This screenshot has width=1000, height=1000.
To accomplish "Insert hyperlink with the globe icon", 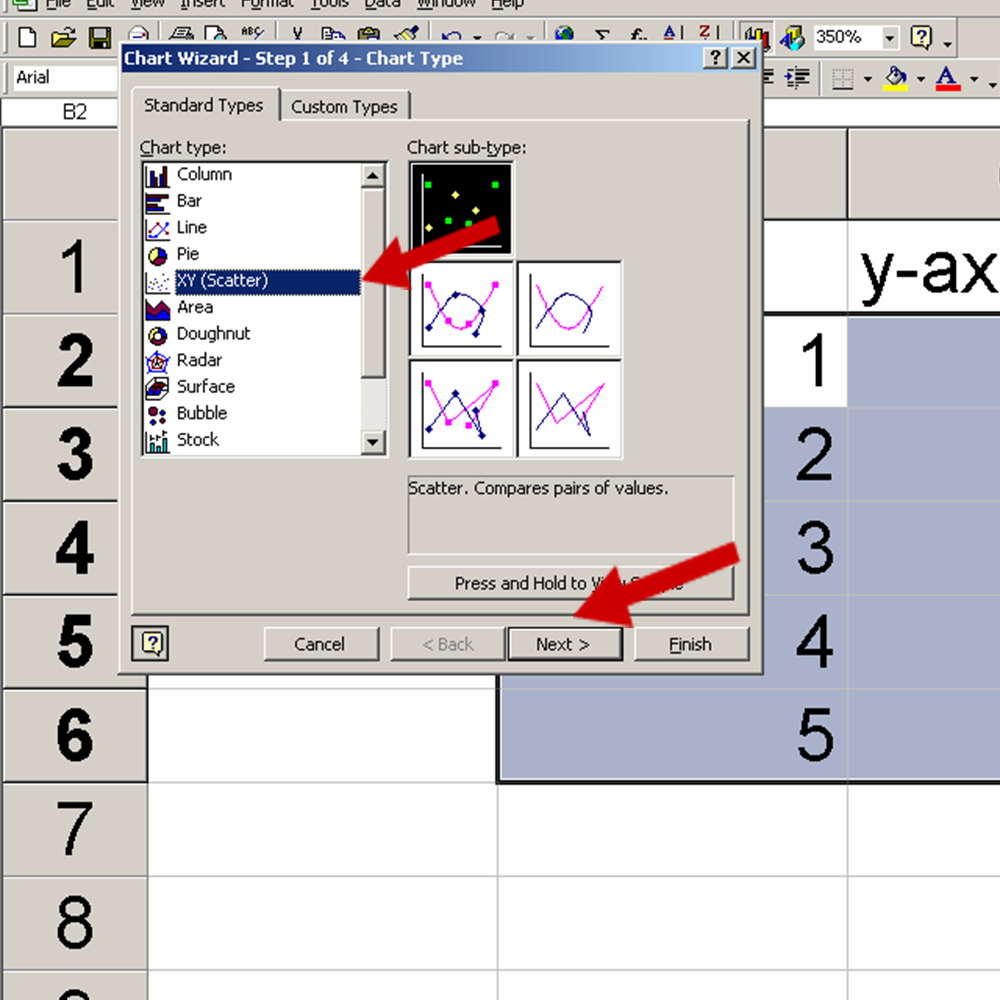I will click(564, 33).
